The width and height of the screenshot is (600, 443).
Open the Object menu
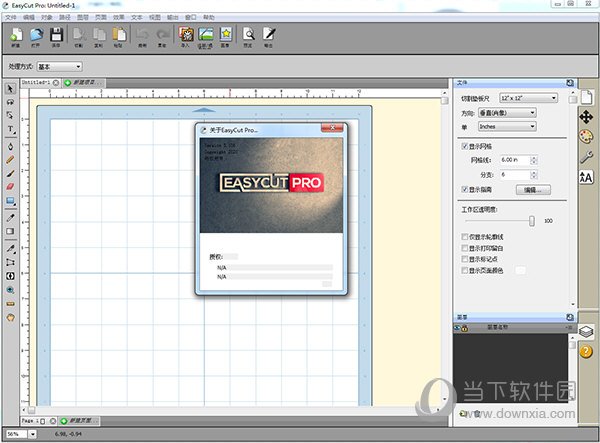point(47,18)
